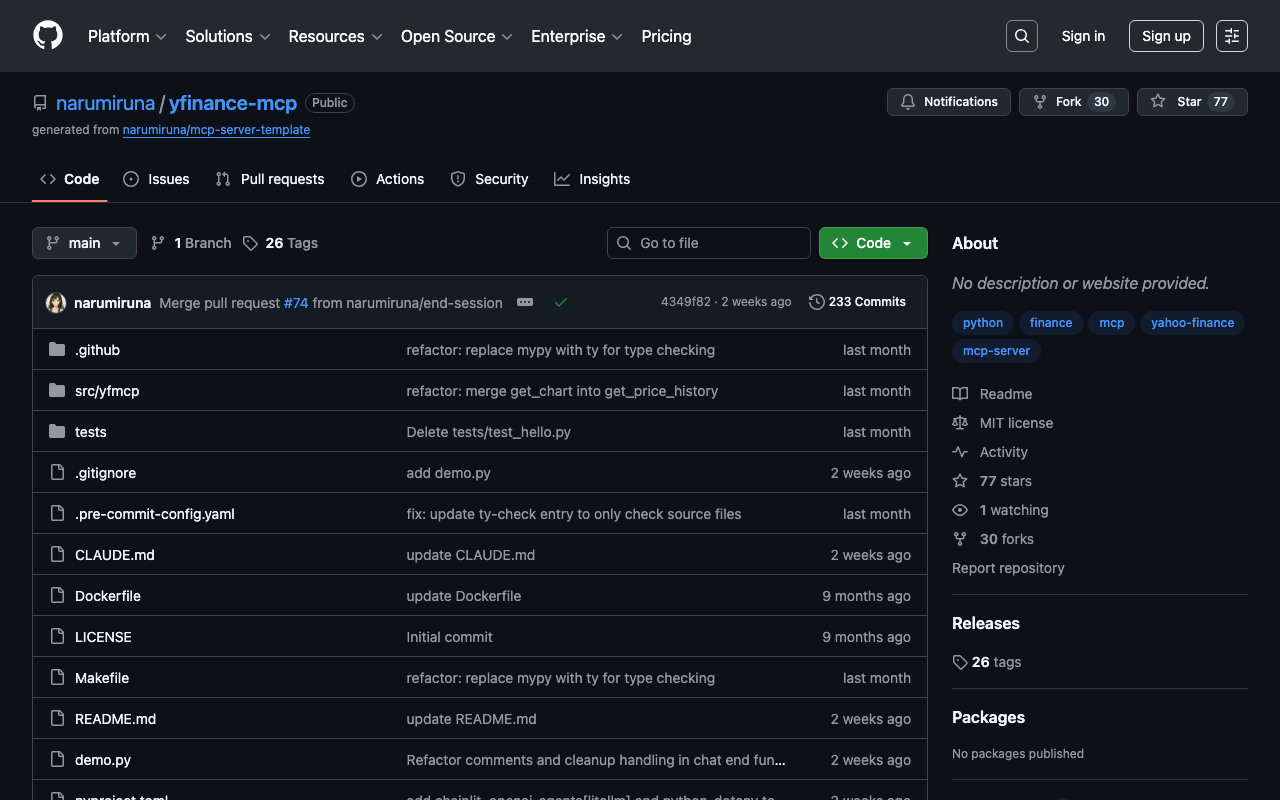Open Notifications for this repository
1280x800 pixels.
(948, 102)
